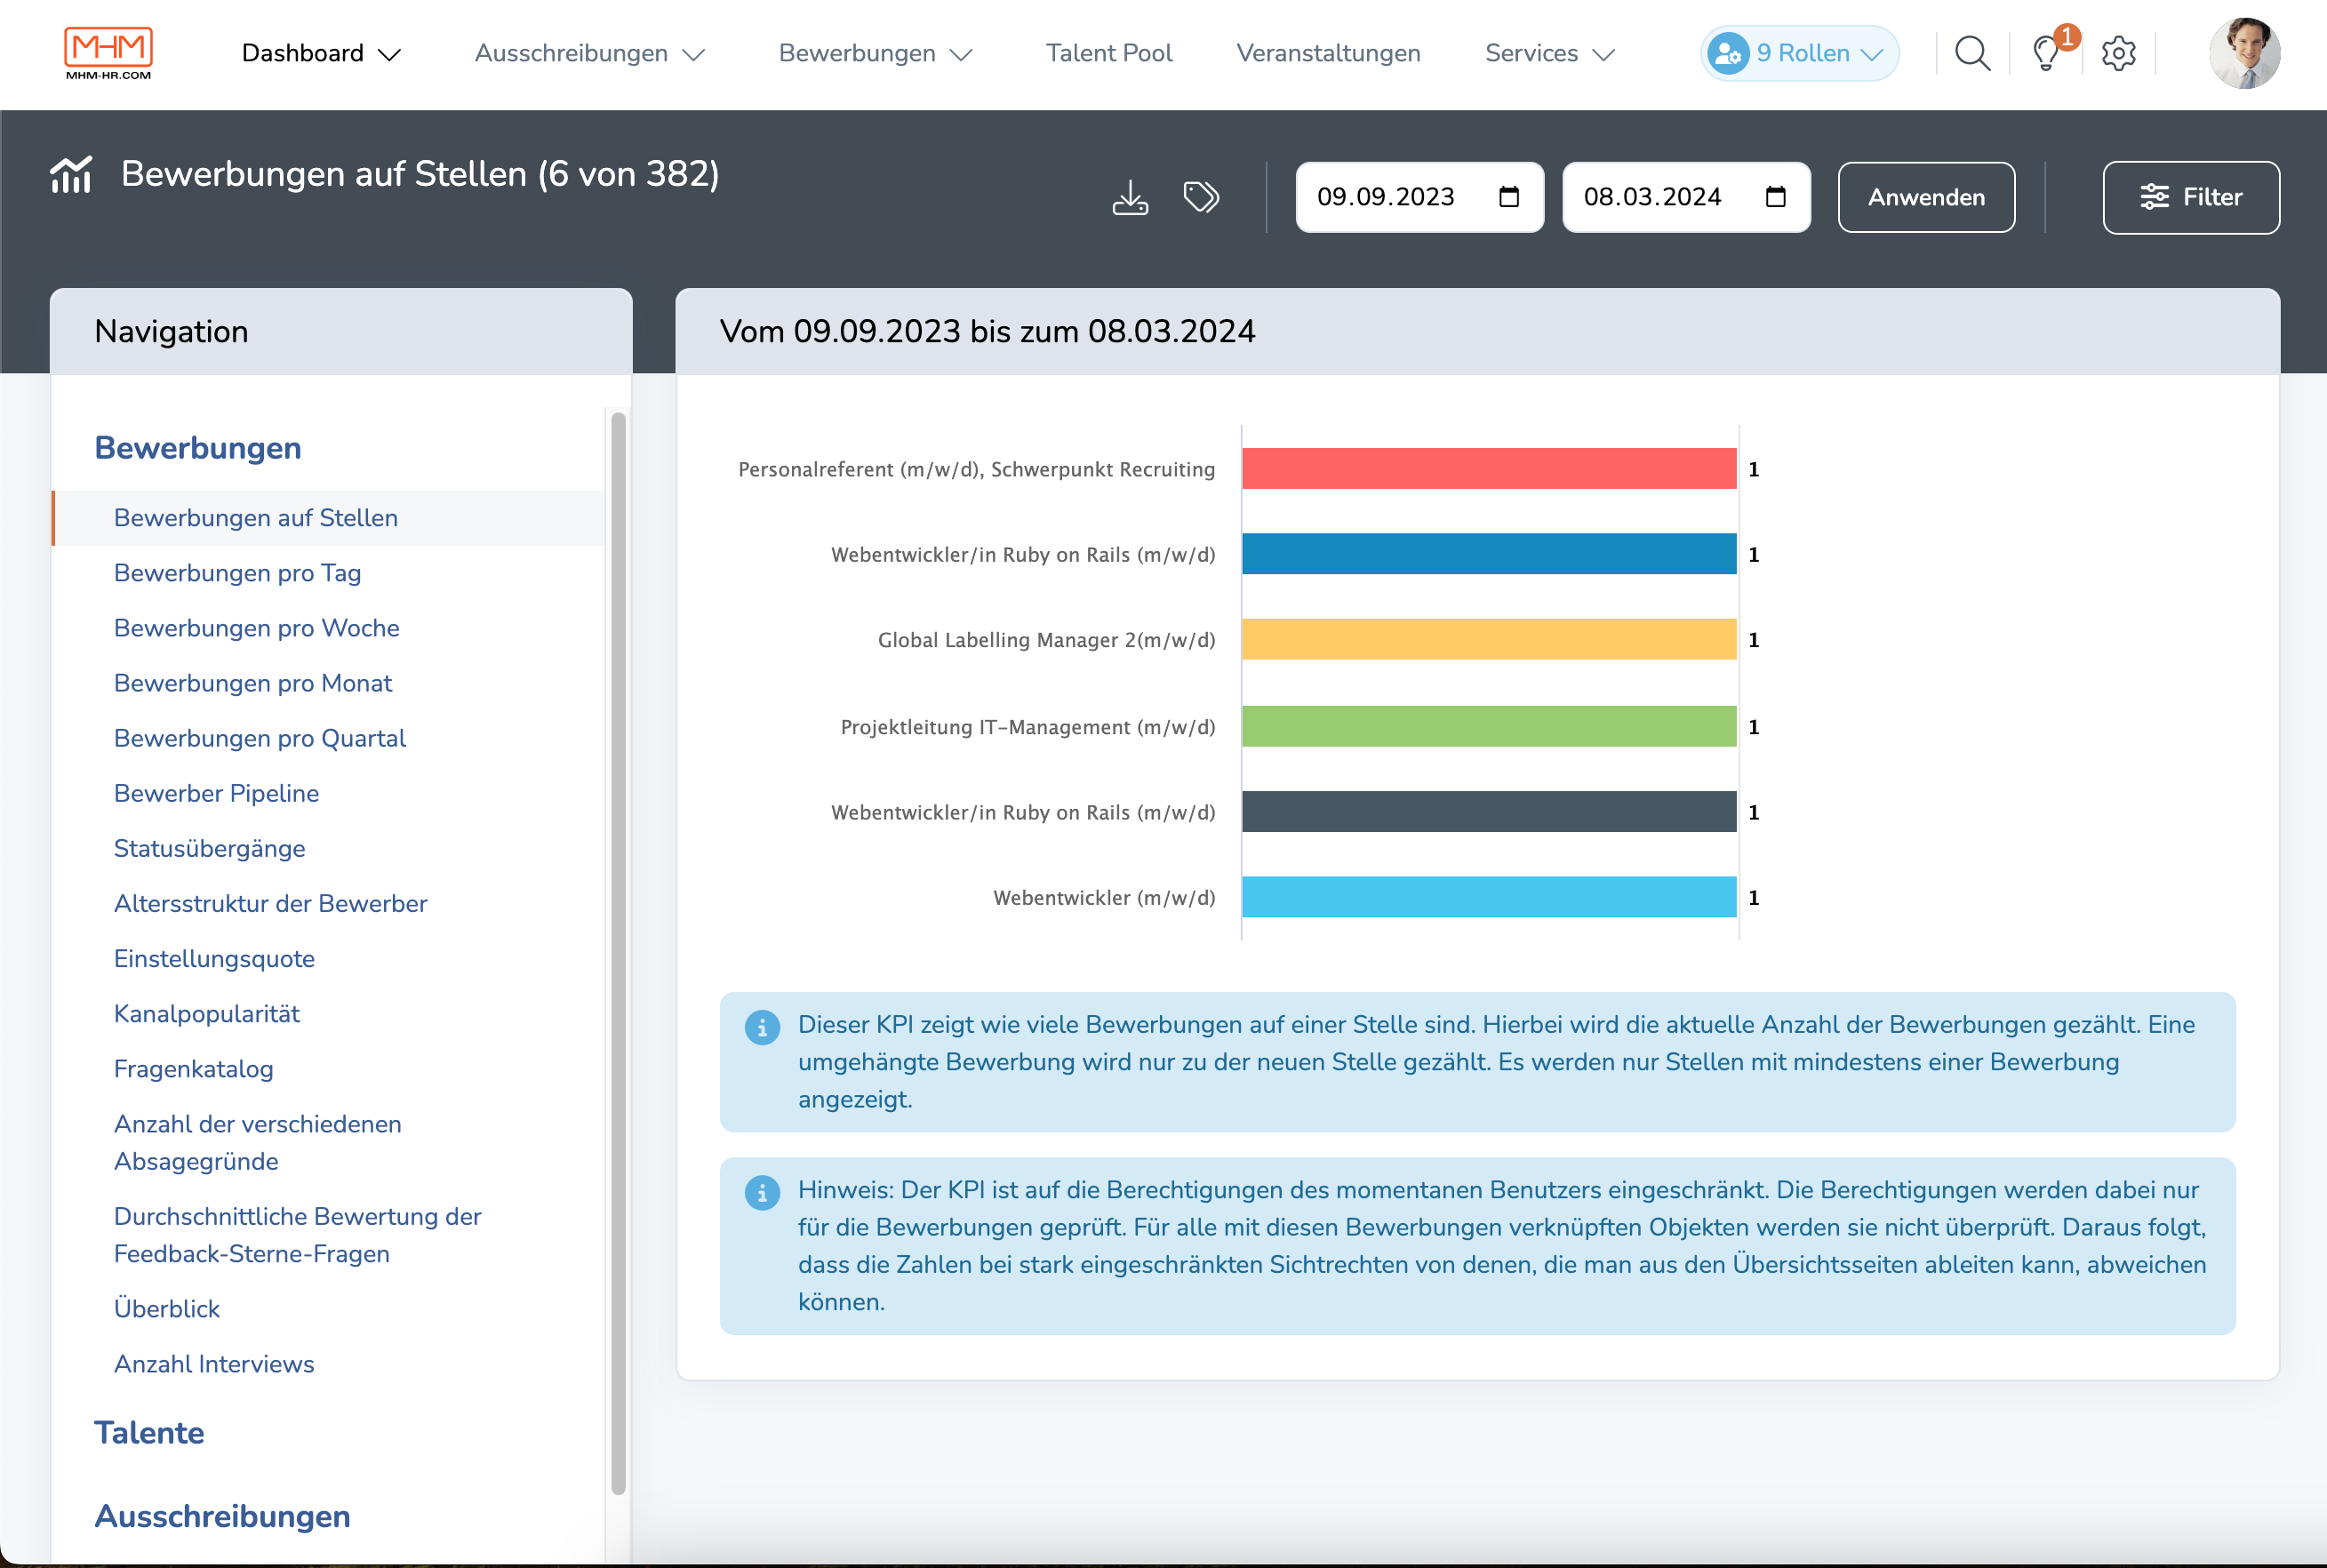Image resolution: width=2327 pixels, height=1568 pixels.
Task: Select Einstellungsquote in sidebar navigation
Action: 212,957
